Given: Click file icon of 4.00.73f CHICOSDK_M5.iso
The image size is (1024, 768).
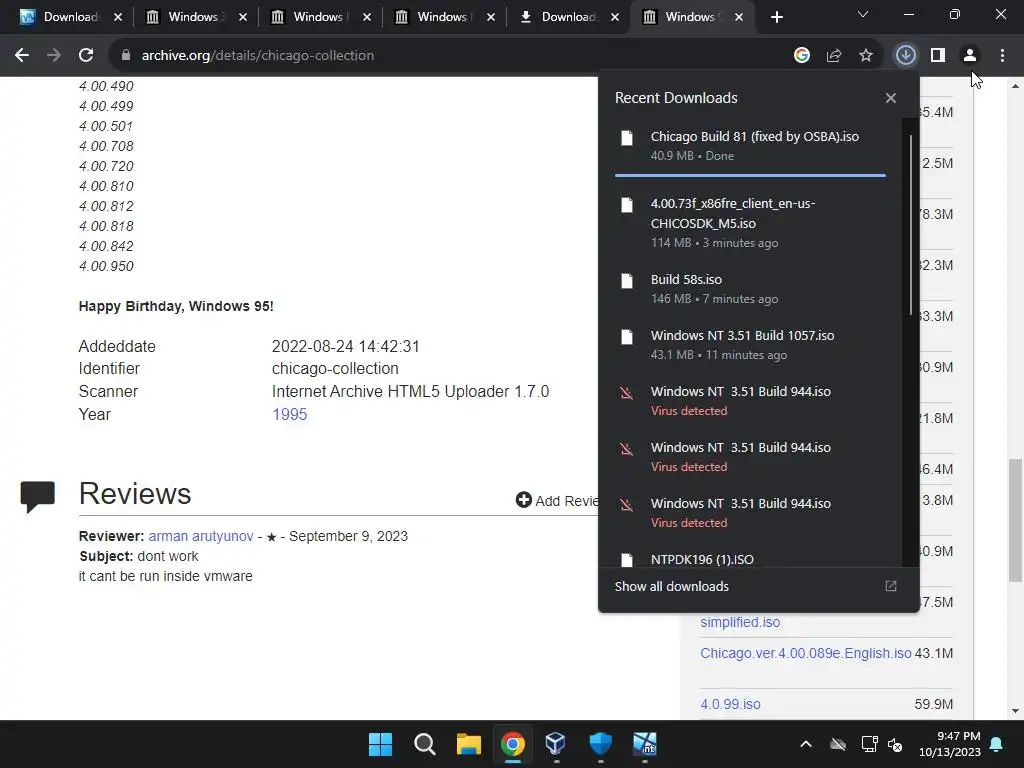Looking at the screenshot, I should (627, 205).
